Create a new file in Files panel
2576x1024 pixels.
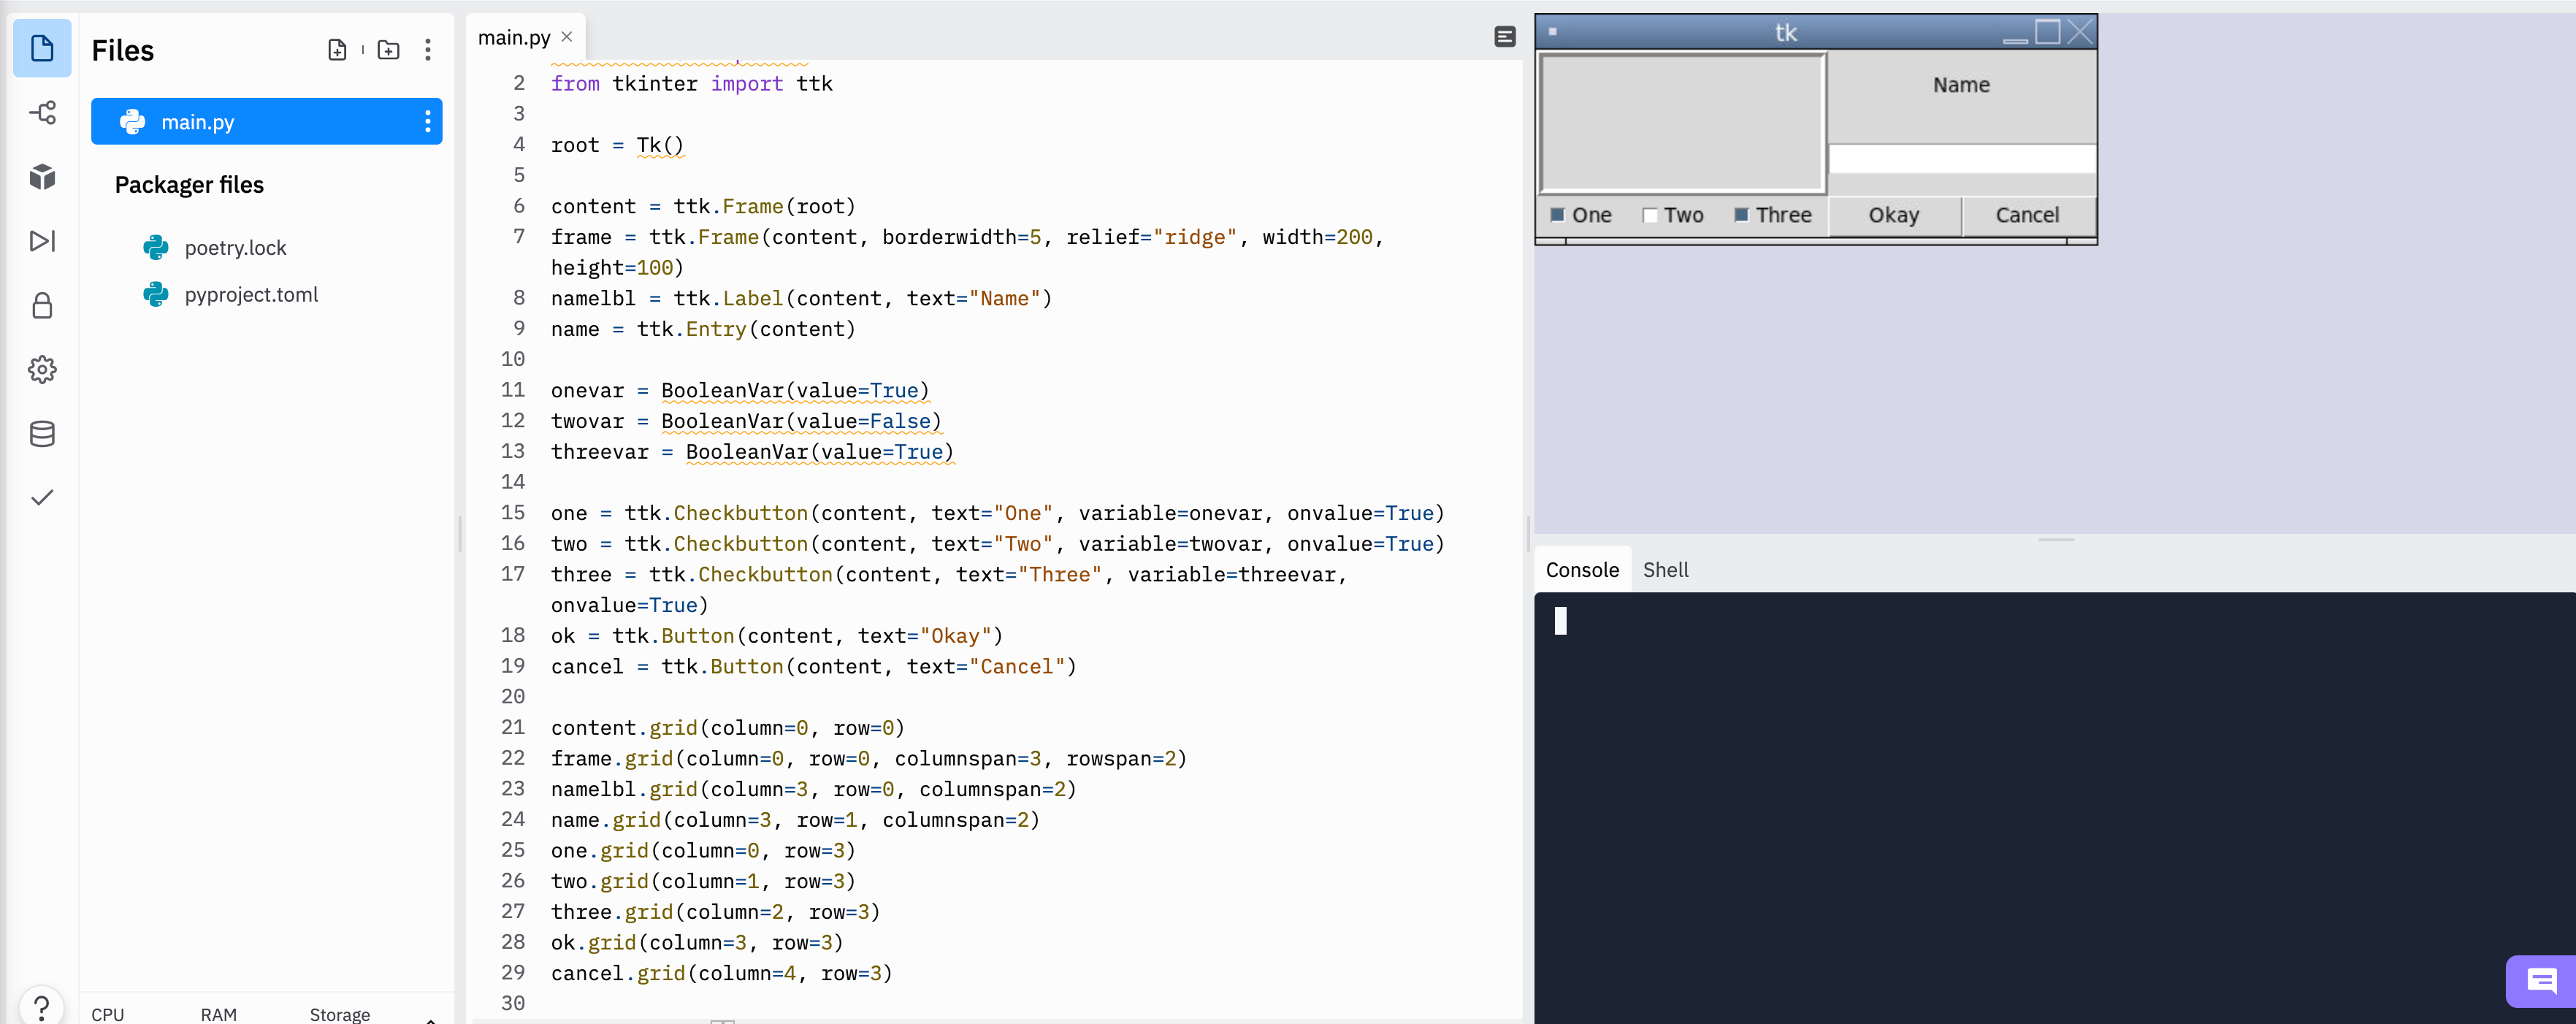tap(337, 49)
